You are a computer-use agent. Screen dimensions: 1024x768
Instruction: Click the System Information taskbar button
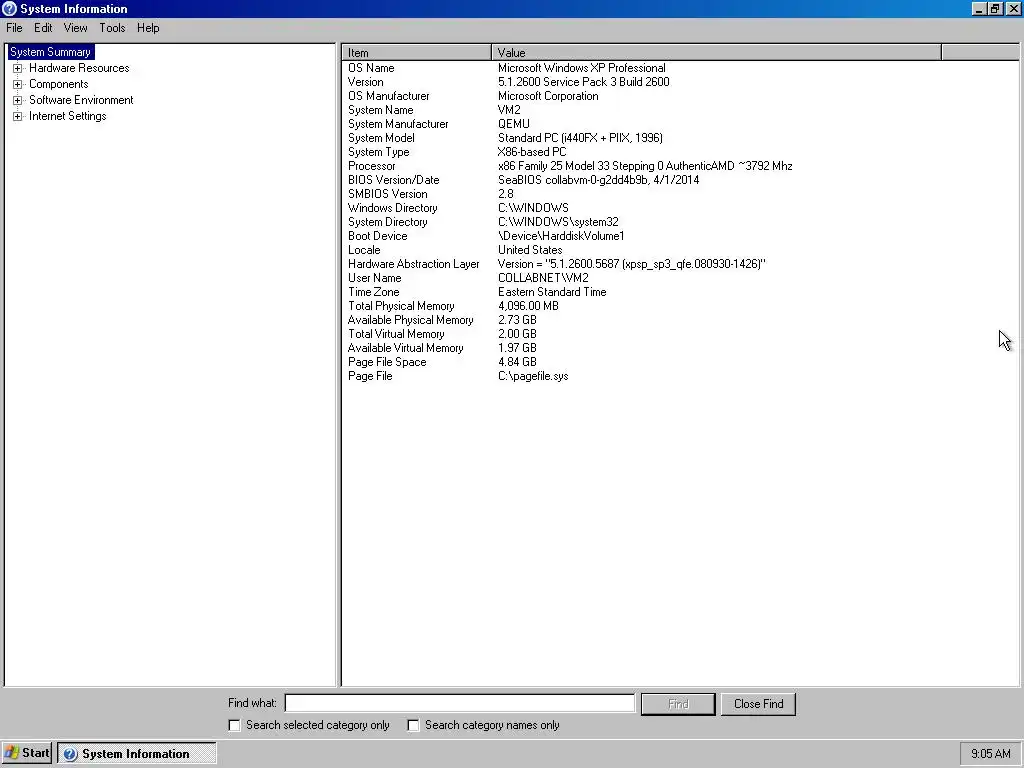[136, 753]
